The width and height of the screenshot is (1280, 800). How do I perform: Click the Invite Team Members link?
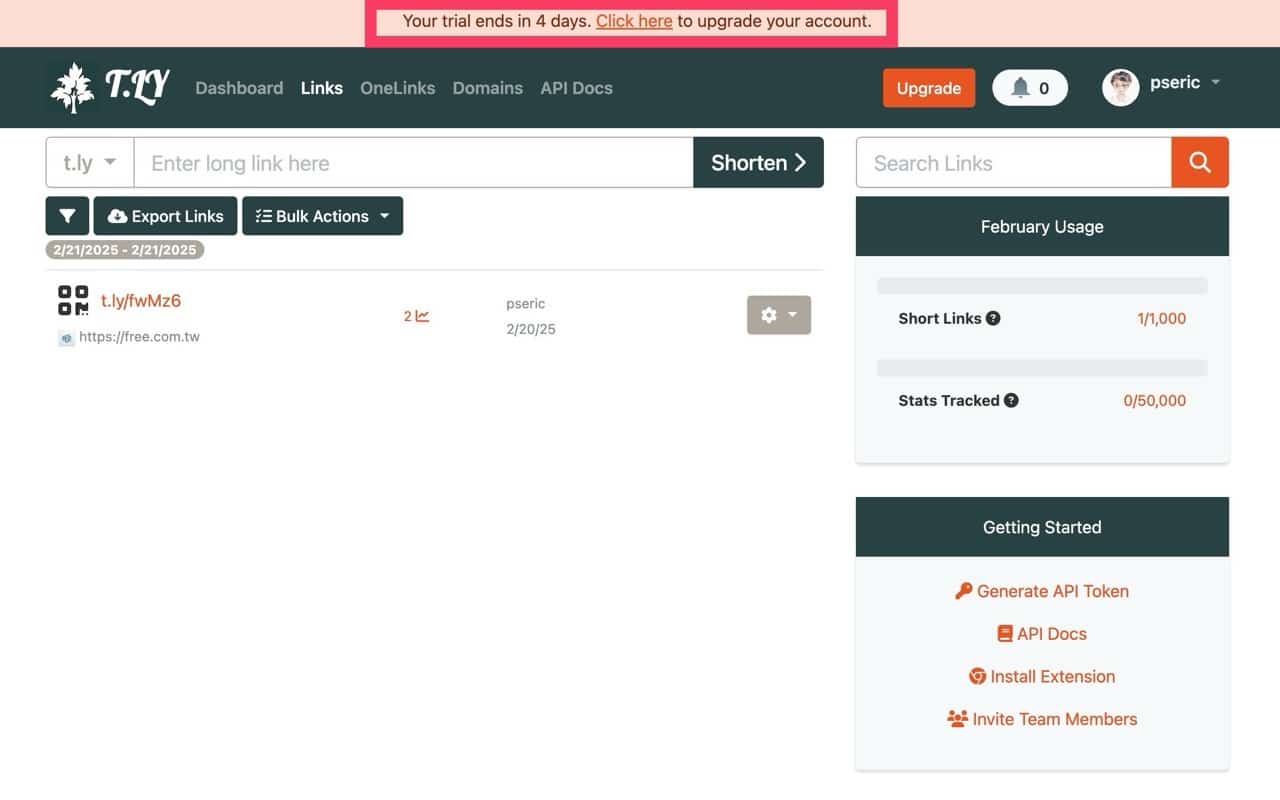tap(1042, 719)
